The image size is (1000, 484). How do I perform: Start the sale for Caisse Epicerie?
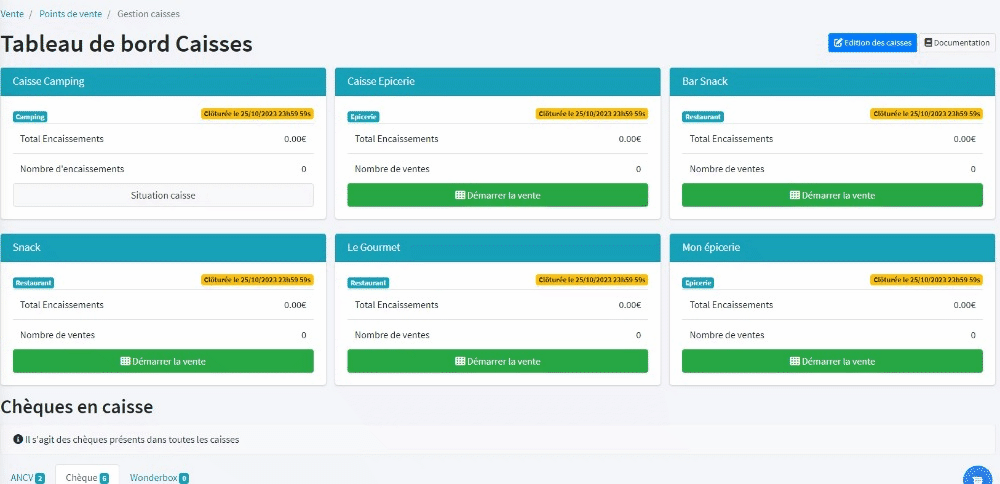tap(497, 195)
